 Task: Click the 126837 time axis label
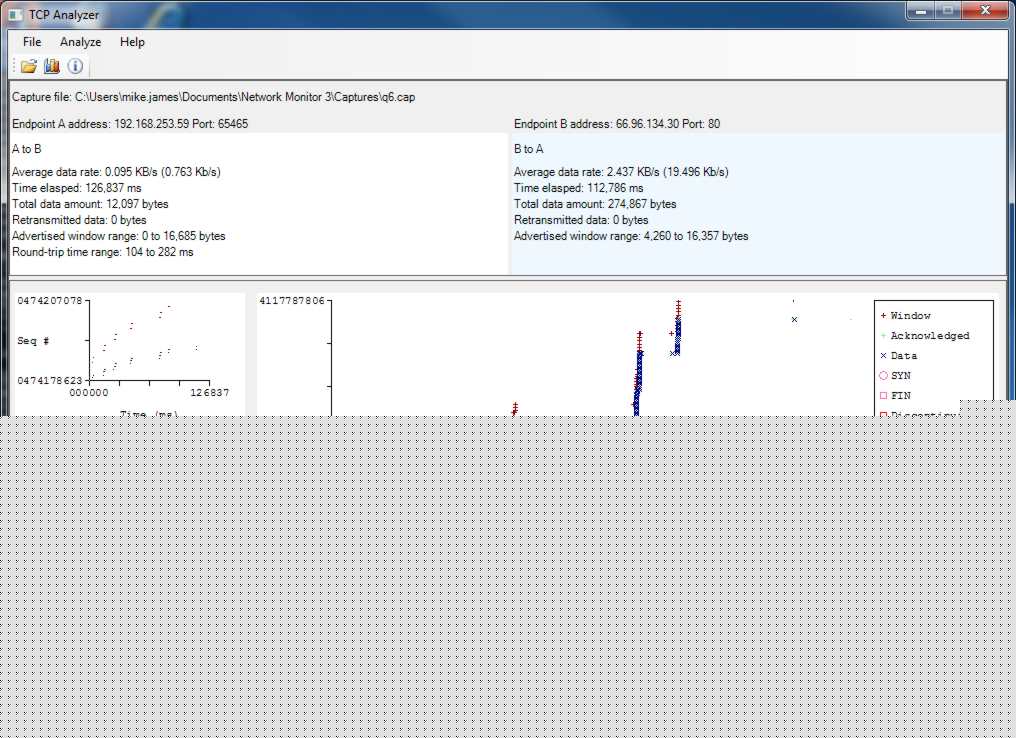pyautogui.click(x=209, y=393)
